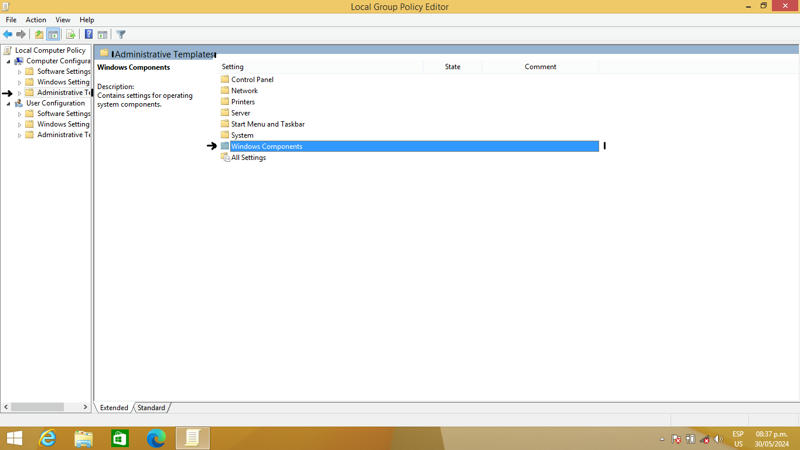Select the All Settings item
800x450 pixels.
248,158
